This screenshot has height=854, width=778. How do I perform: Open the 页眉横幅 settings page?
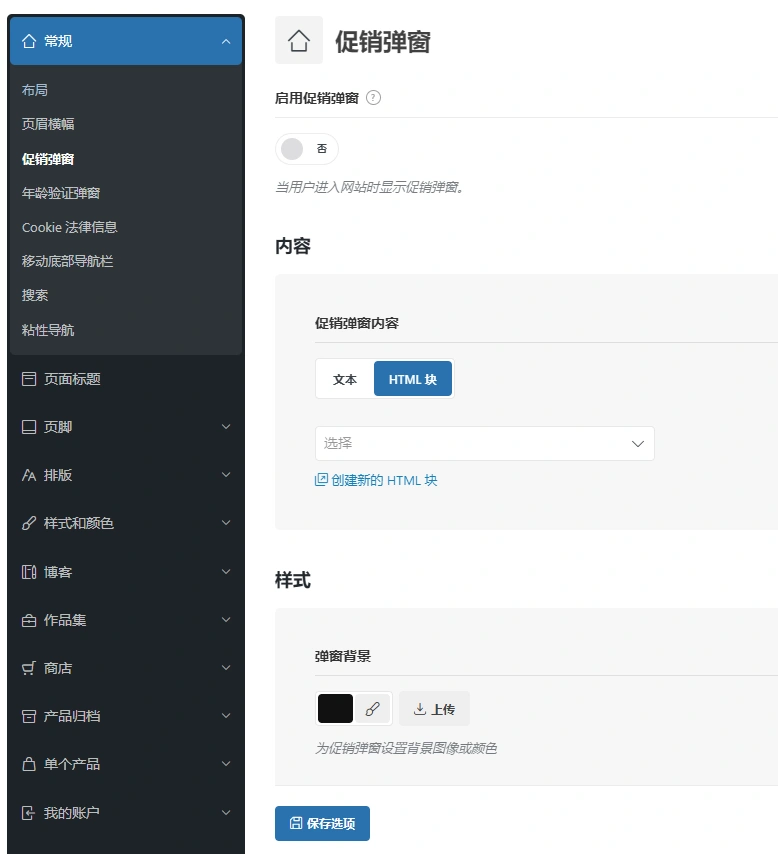[48, 124]
